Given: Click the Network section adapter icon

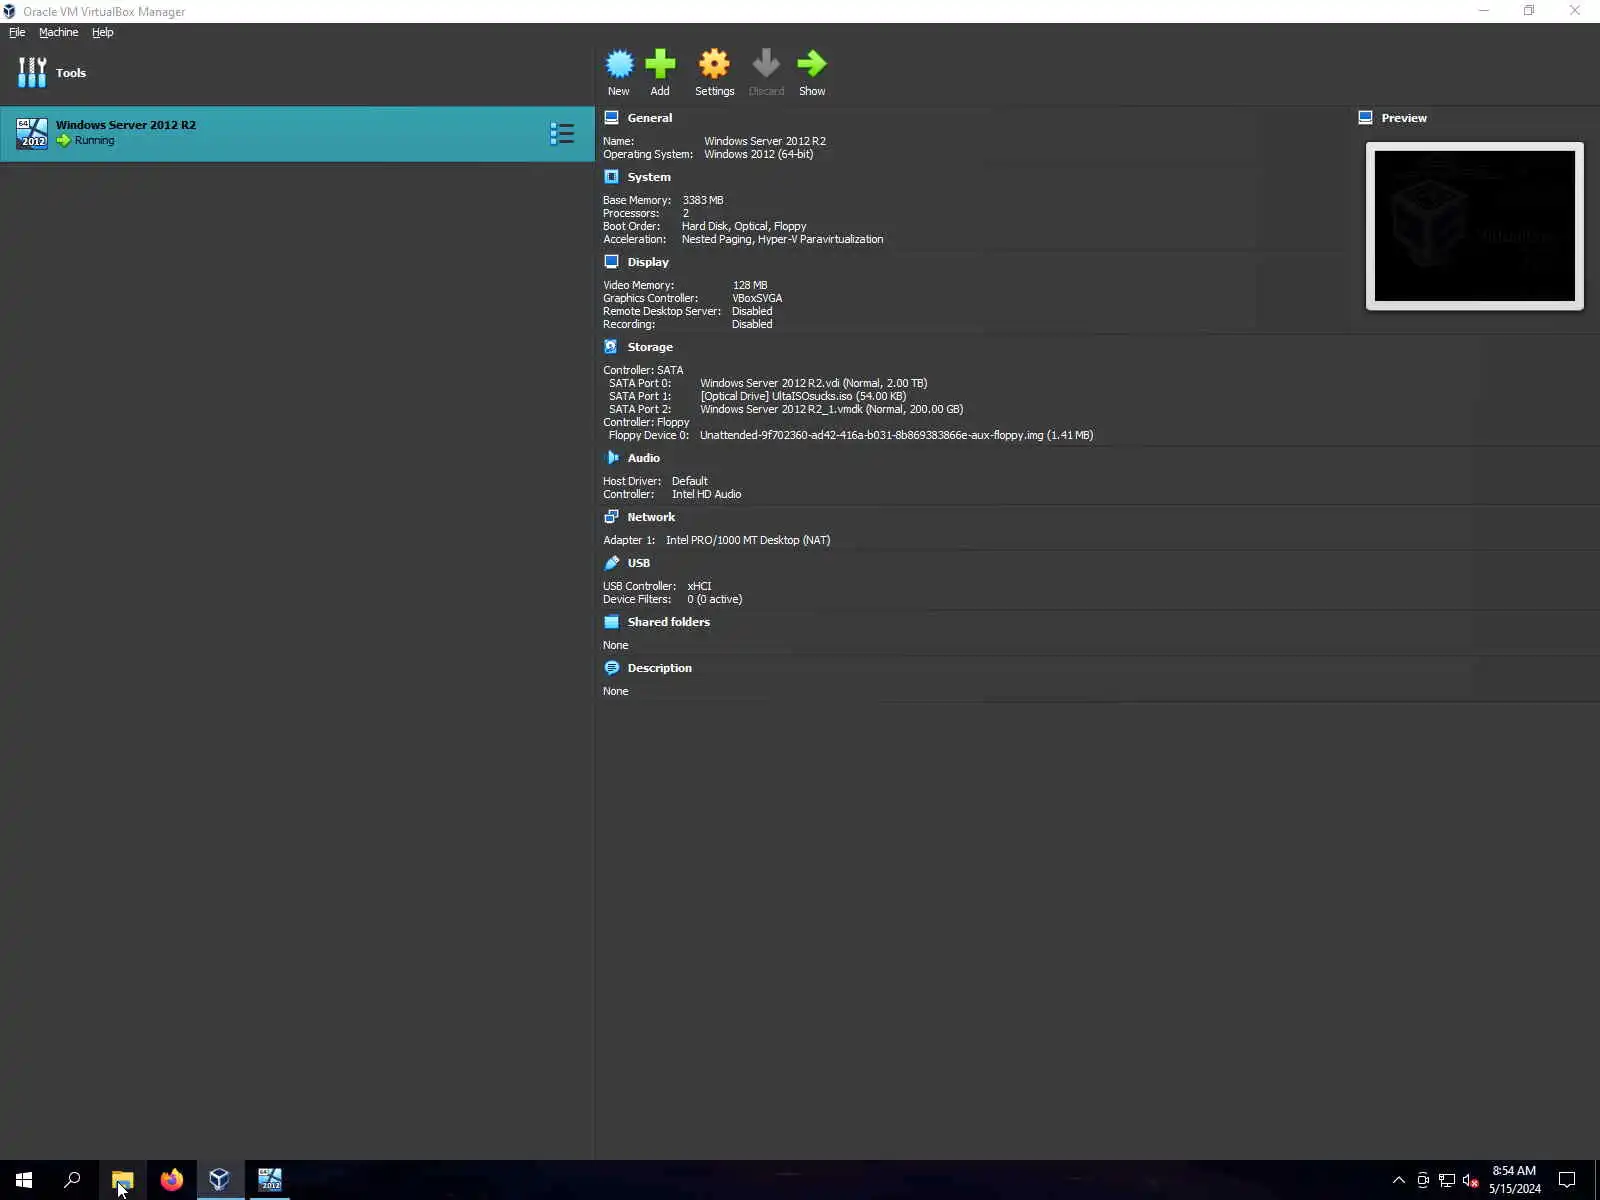Looking at the screenshot, I should (611, 517).
